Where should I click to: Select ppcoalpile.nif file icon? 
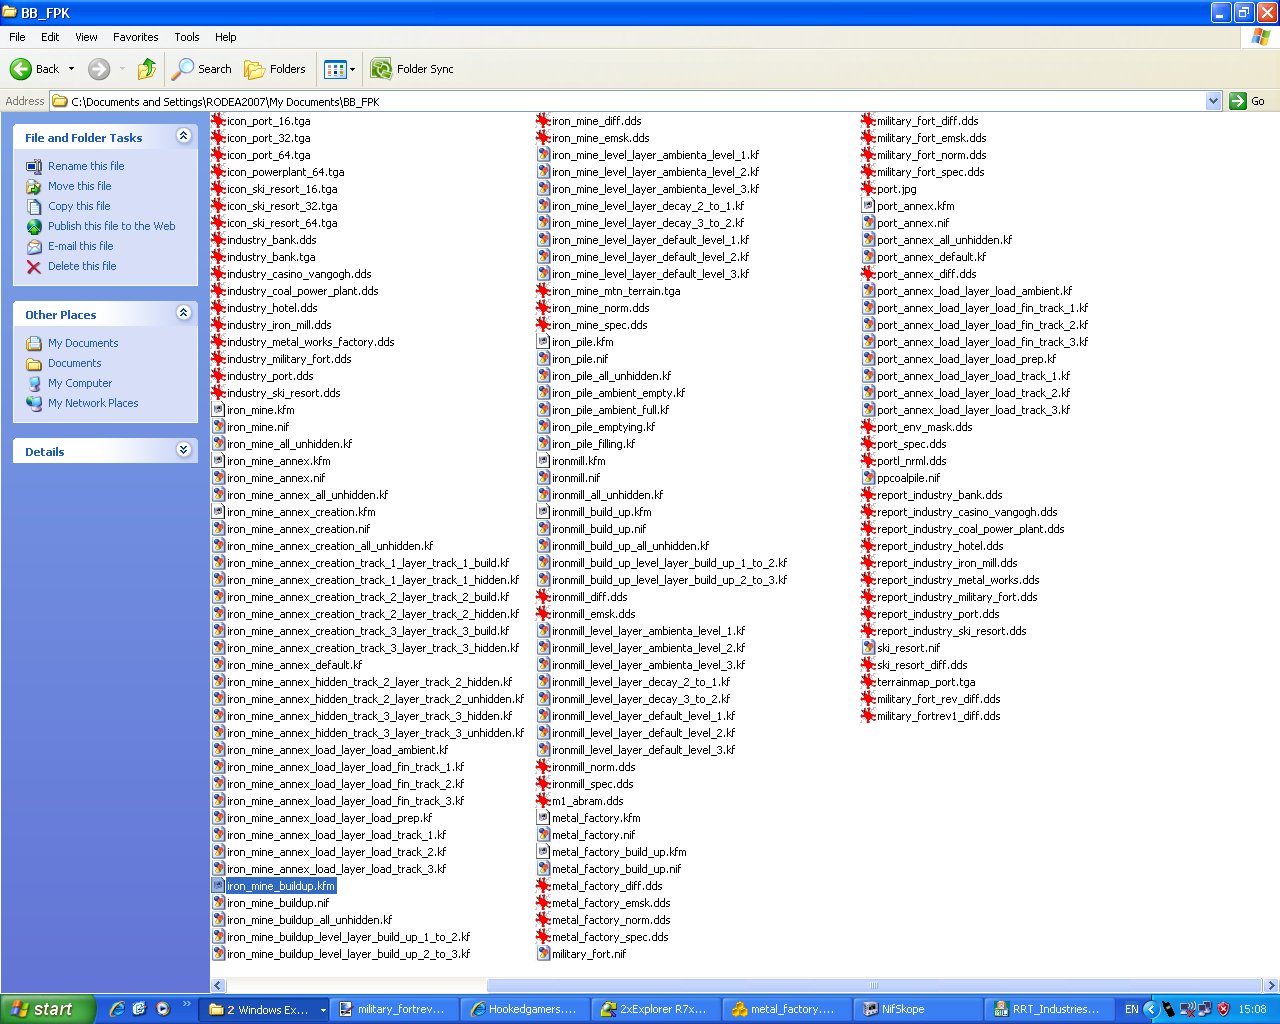tap(868, 478)
